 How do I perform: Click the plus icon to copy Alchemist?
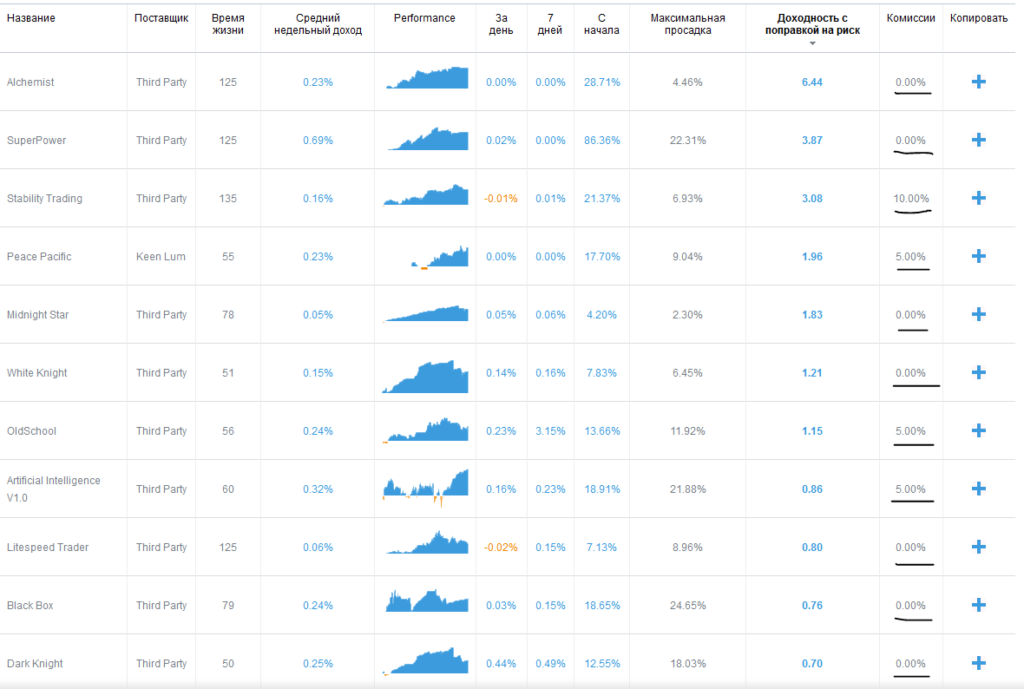click(x=979, y=82)
